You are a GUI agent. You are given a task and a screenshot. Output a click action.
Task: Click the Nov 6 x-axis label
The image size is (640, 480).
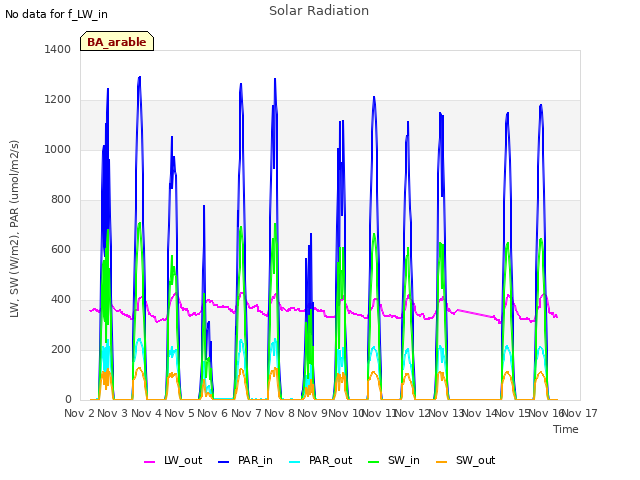tap(212, 413)
